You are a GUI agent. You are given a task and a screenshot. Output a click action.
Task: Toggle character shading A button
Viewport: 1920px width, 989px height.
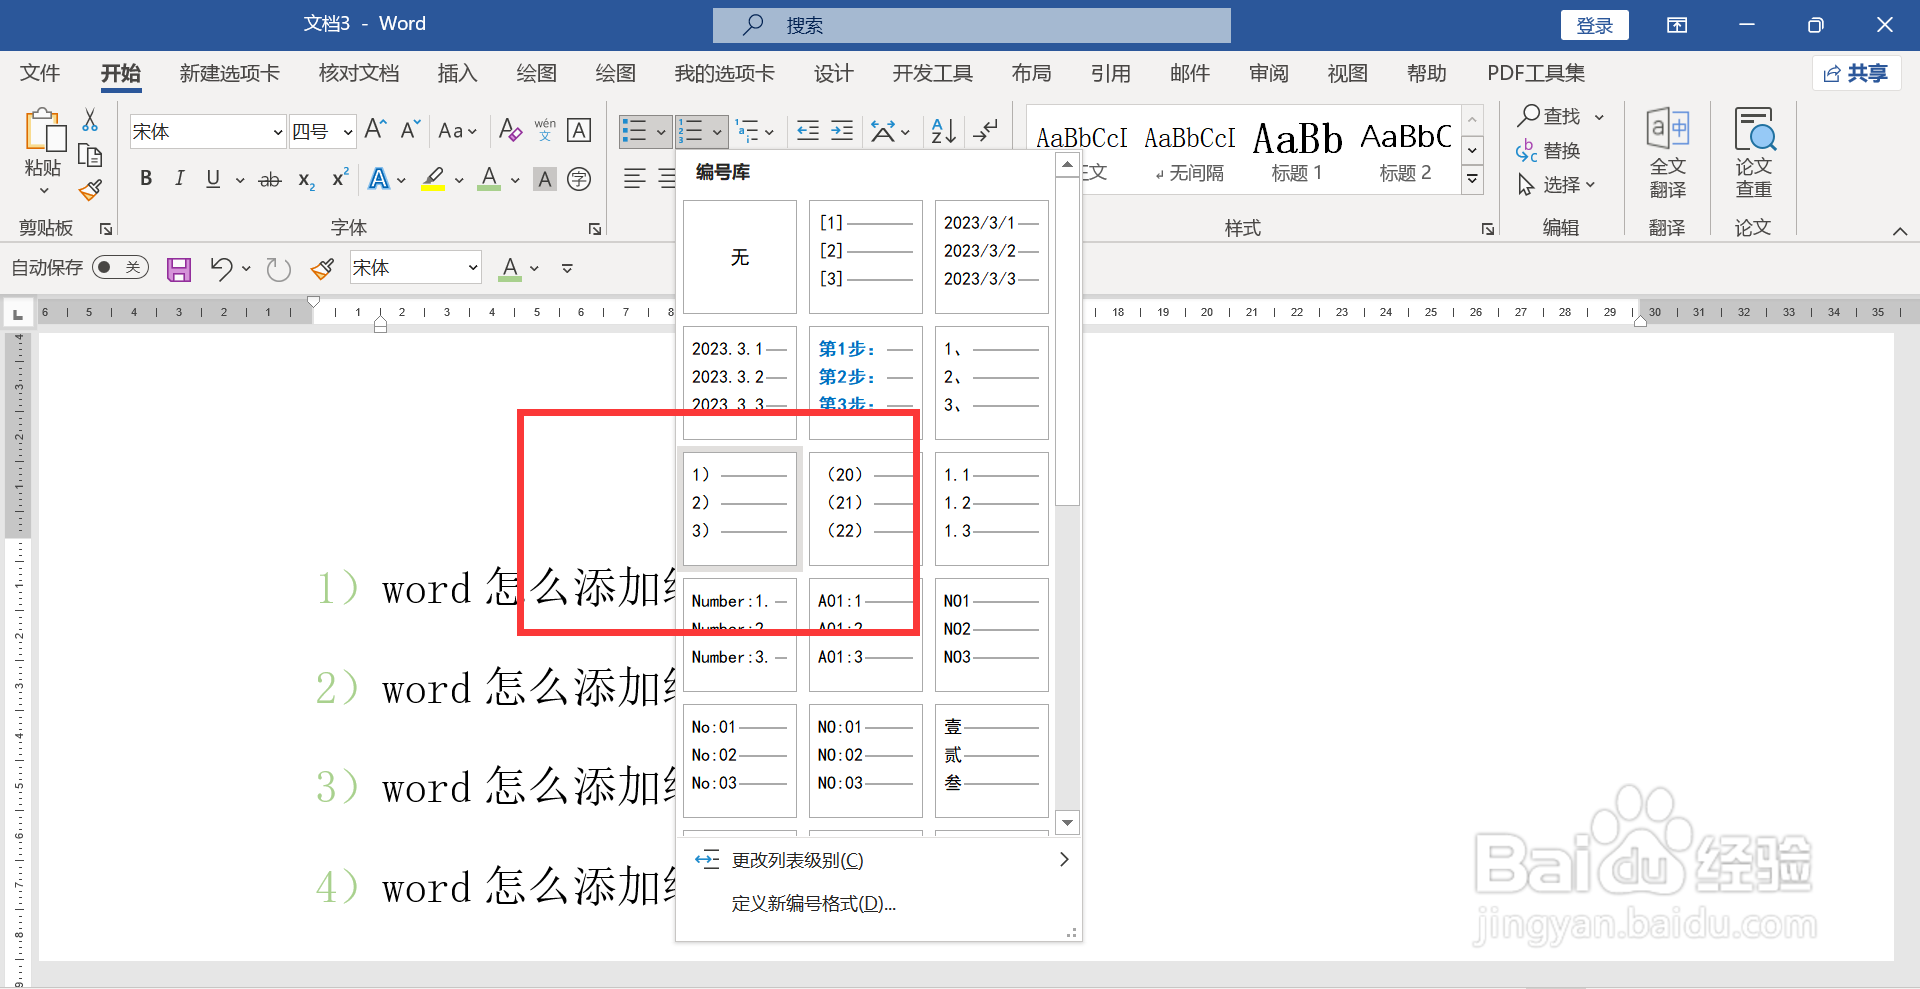pyautogui.click(x=545, y=179)
